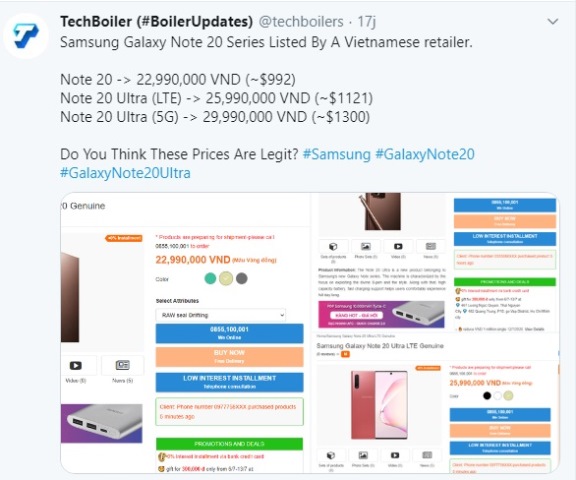
Task: Open the @techboilers handle link
Action: tap(301, 22)
